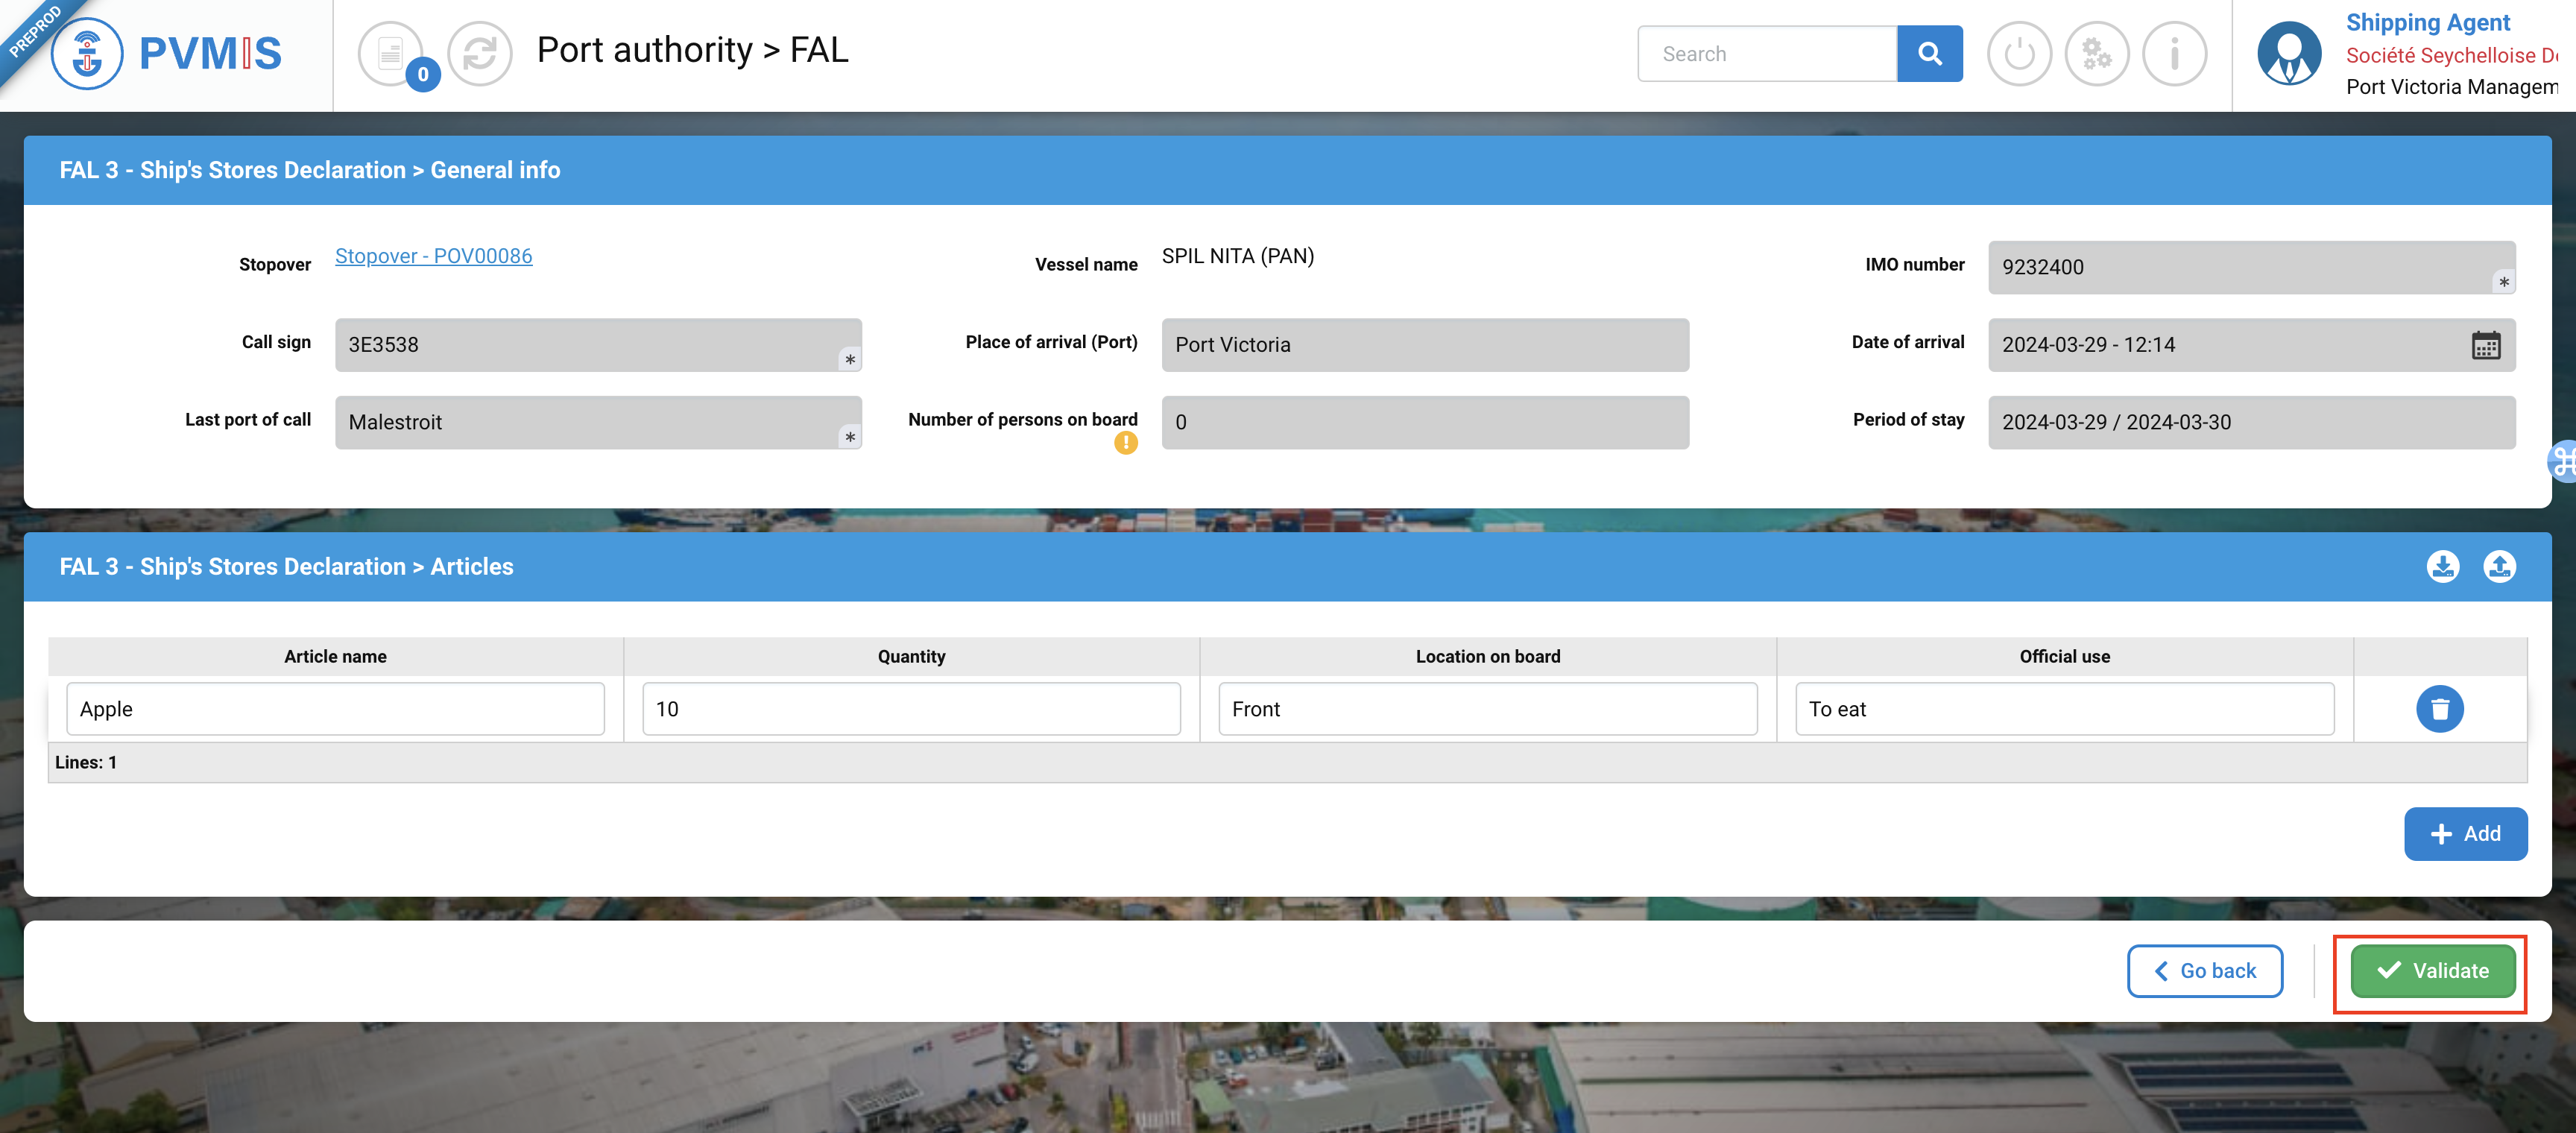The height and width of the screenshot is (1133, 2576).
Task: Delete the Apple article row
Action: tap(2439, 709)
